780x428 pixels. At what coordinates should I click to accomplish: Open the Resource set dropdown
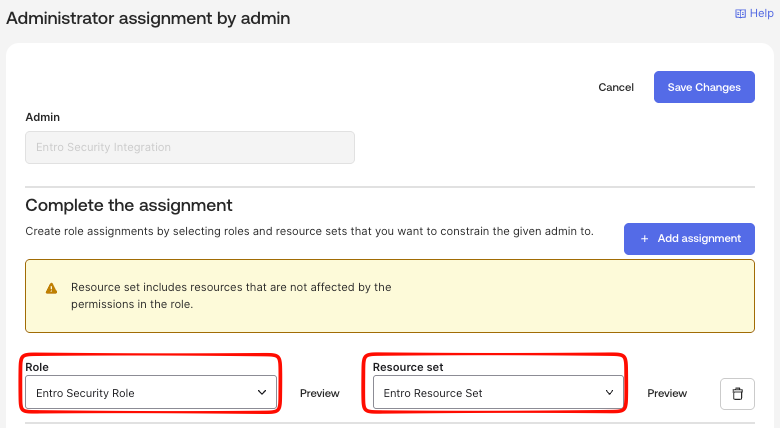(x=498, y=393)
